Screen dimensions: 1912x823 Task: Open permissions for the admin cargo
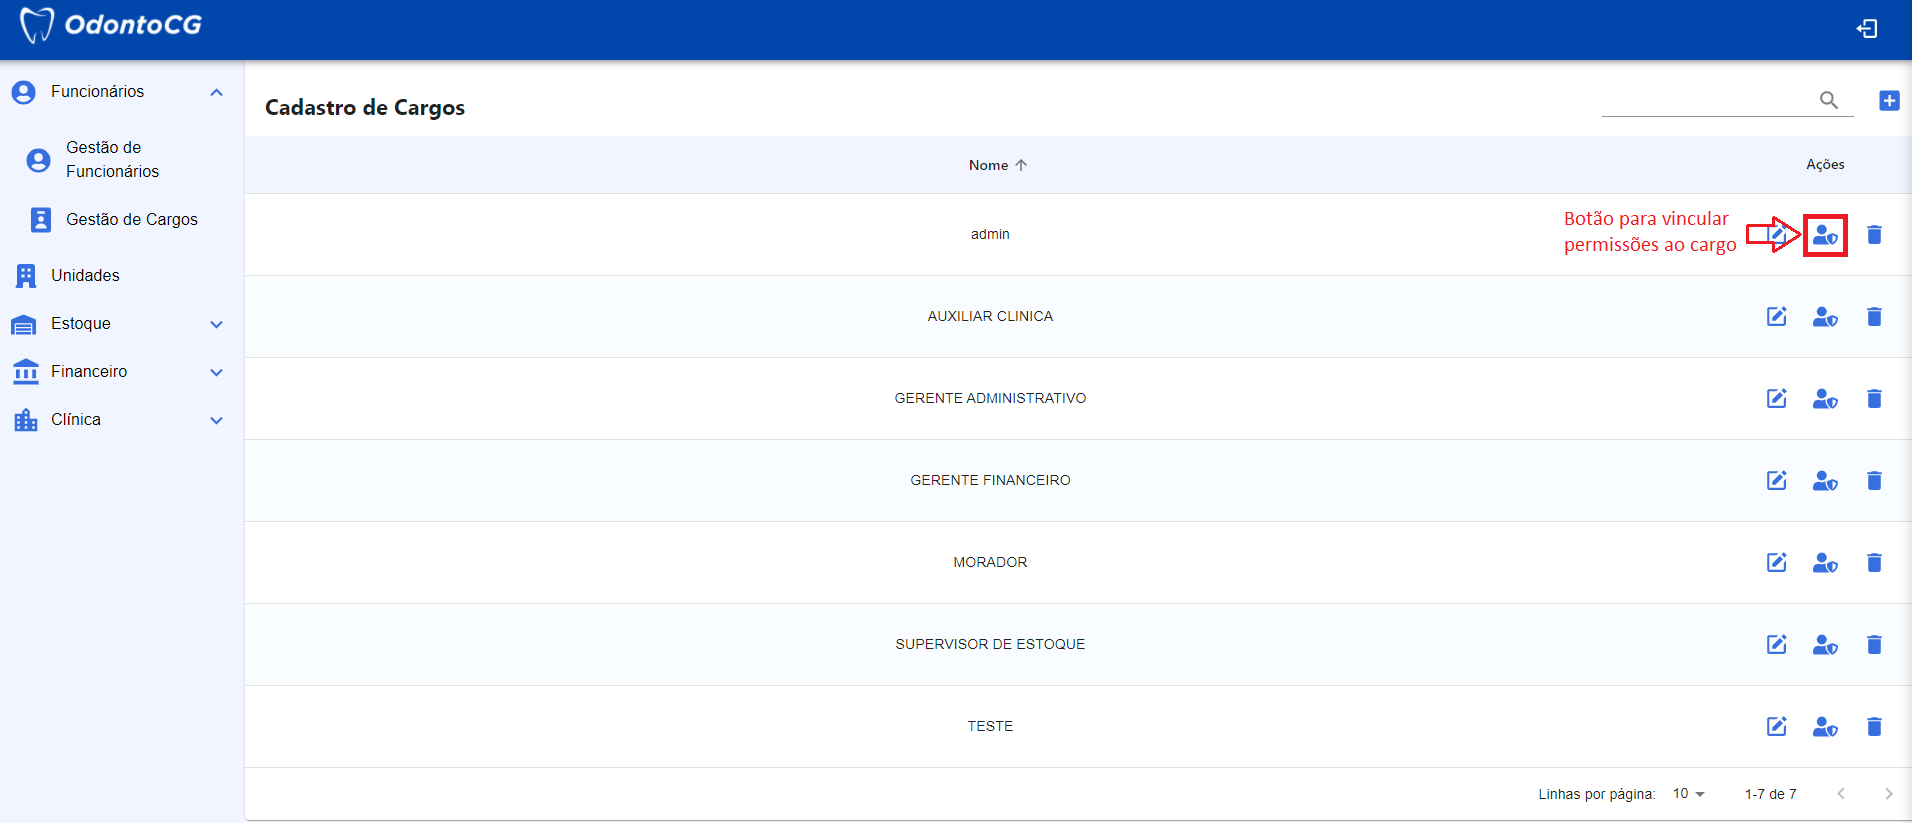[x=1824, y=235]
